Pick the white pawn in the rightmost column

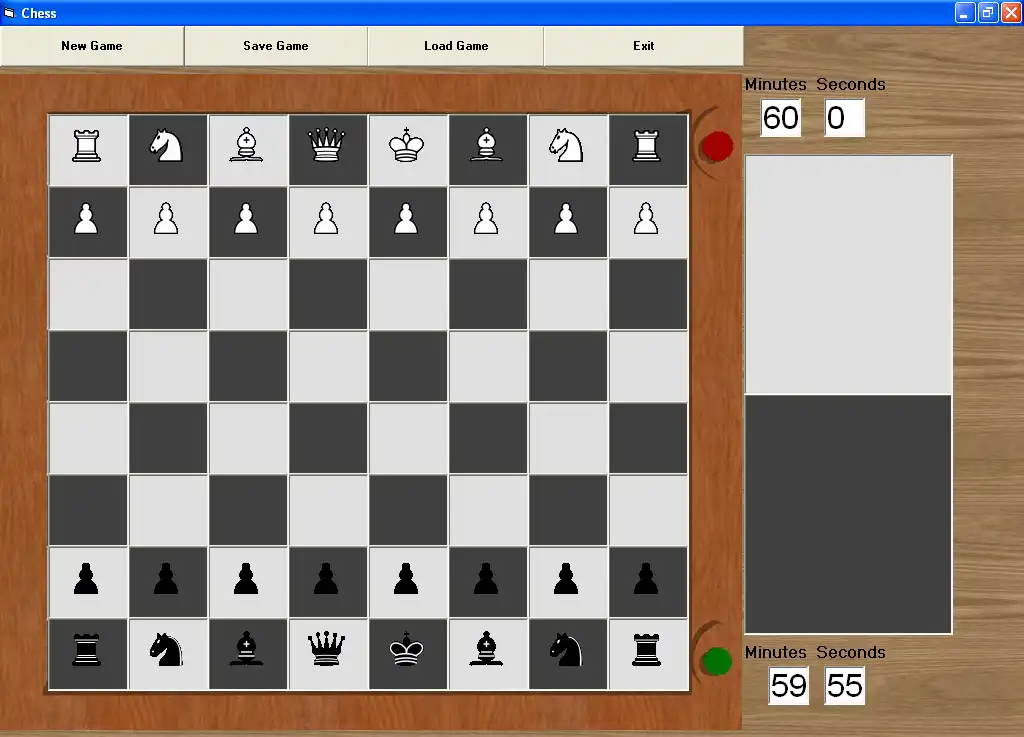point(647,219)
